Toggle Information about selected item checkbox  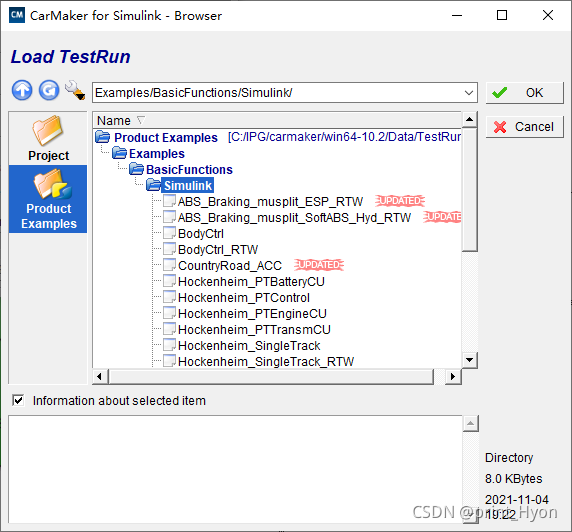click(18, 400)
